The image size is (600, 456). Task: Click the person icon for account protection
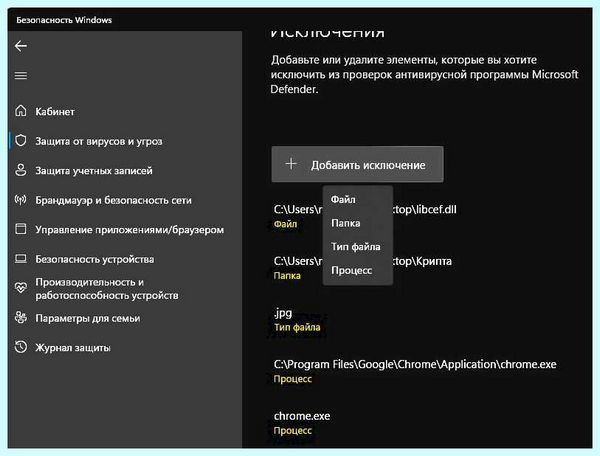tap(21, 170)
